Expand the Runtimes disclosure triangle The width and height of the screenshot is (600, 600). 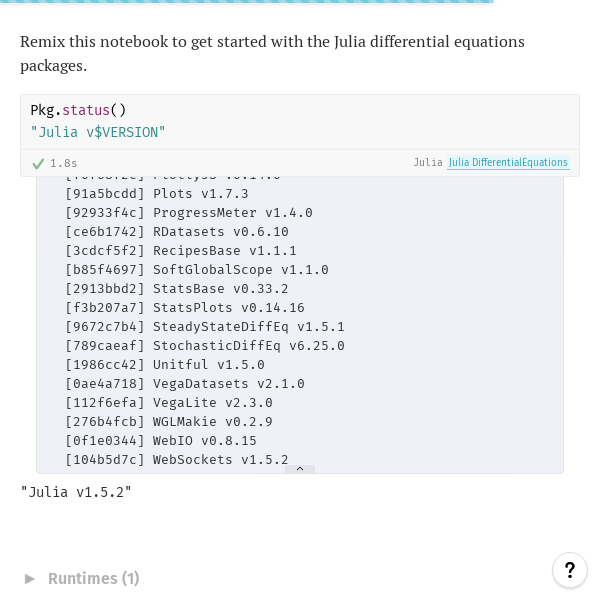pos(30,578)
